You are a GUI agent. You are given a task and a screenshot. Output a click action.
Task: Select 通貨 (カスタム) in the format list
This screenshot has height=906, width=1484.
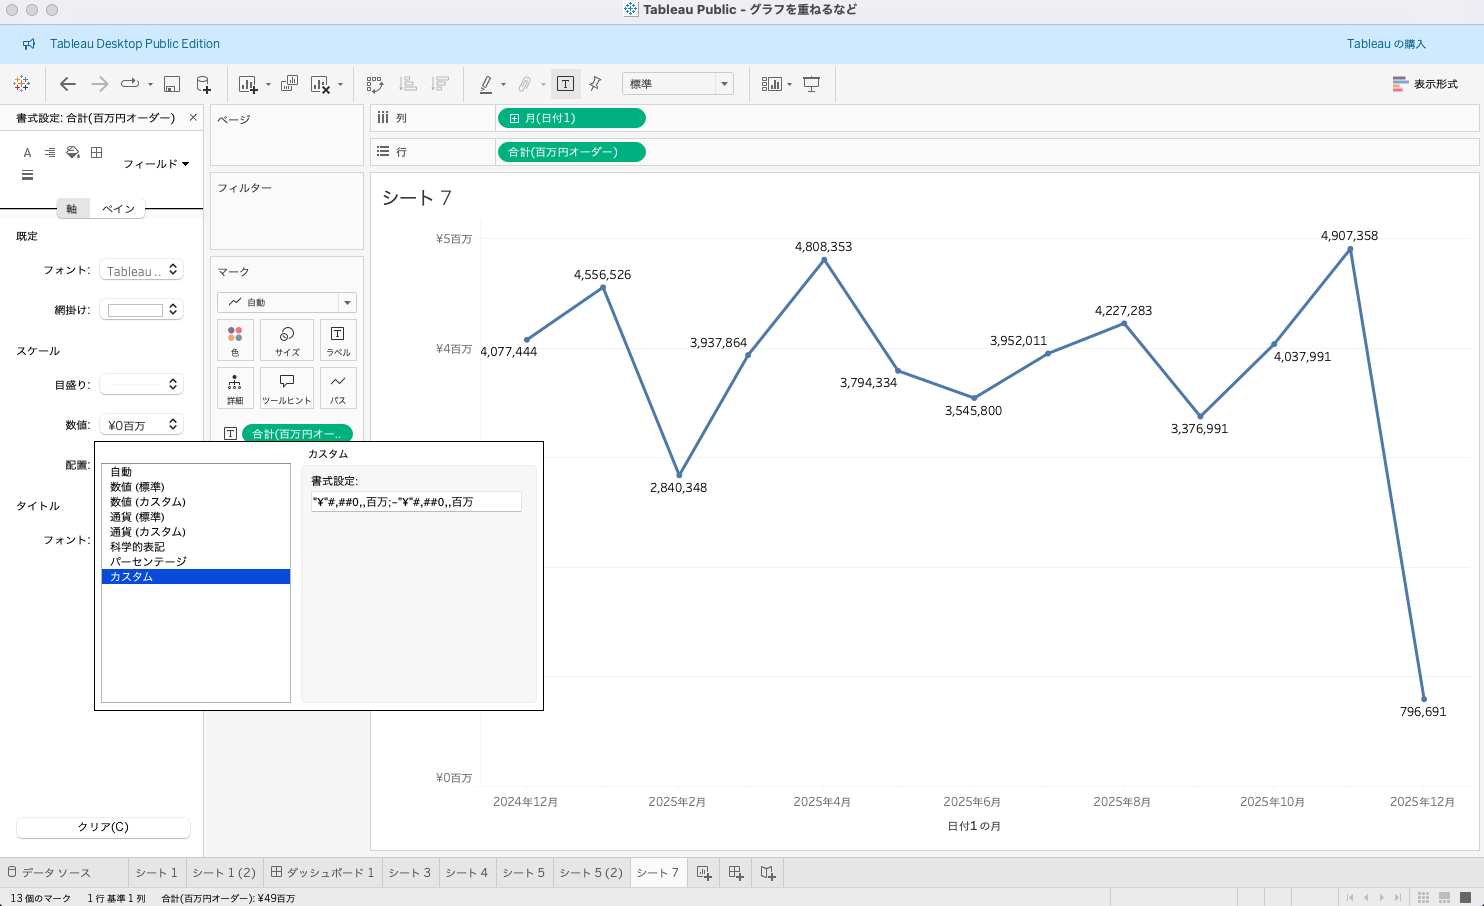148,532
